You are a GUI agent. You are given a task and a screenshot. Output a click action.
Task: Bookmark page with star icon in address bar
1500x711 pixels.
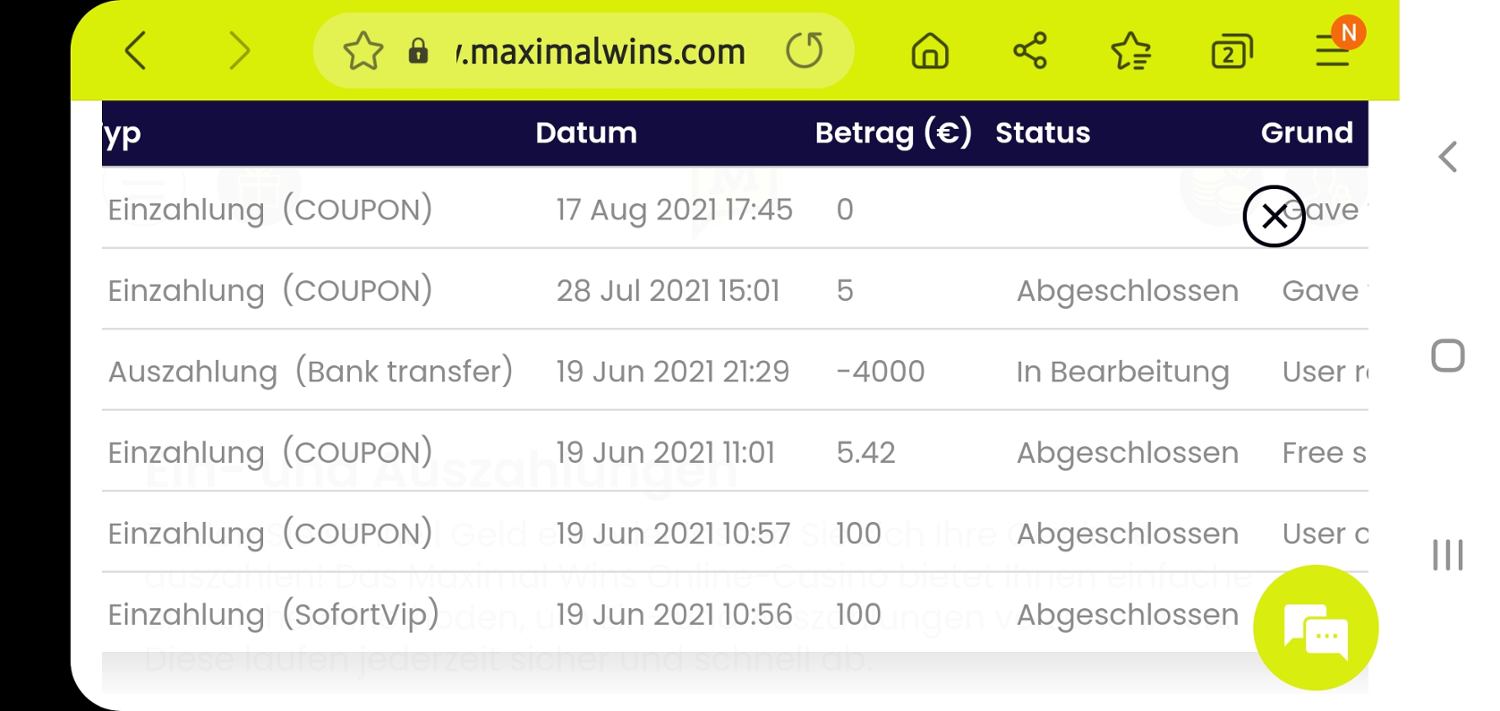363,51
